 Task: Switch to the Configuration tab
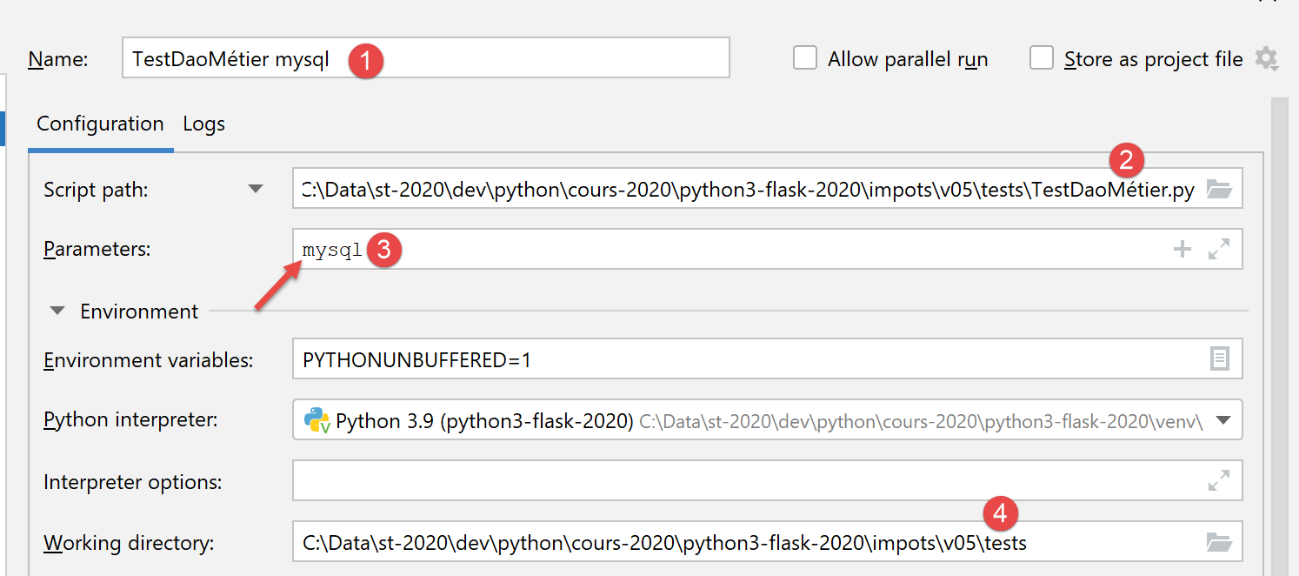click(x=100, y=124)
